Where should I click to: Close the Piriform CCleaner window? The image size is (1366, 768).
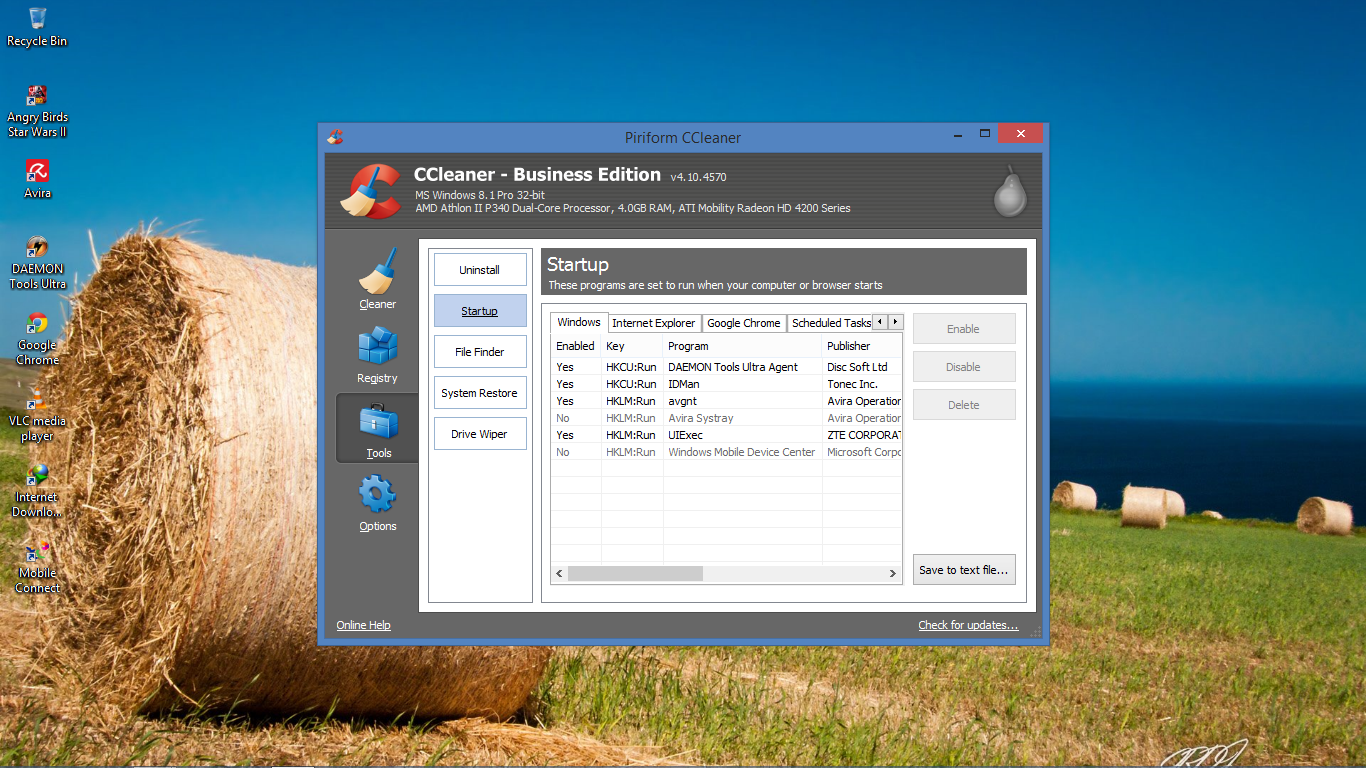(x=1021, y=134)
